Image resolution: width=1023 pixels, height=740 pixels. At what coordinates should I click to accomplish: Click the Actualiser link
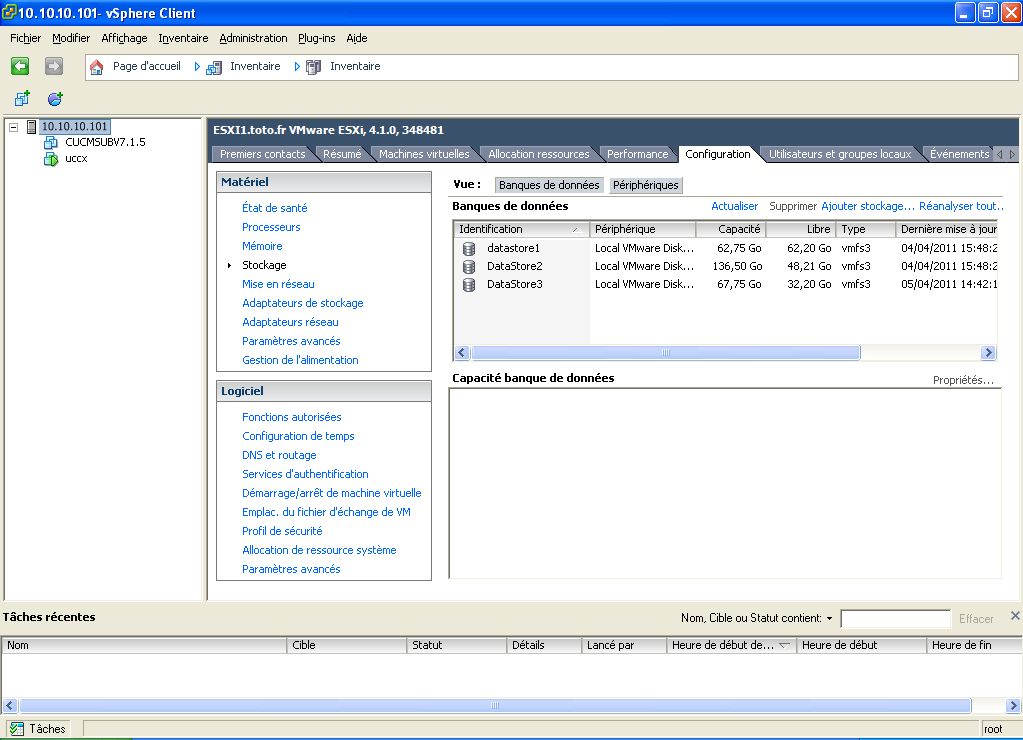tap(734, 206)
